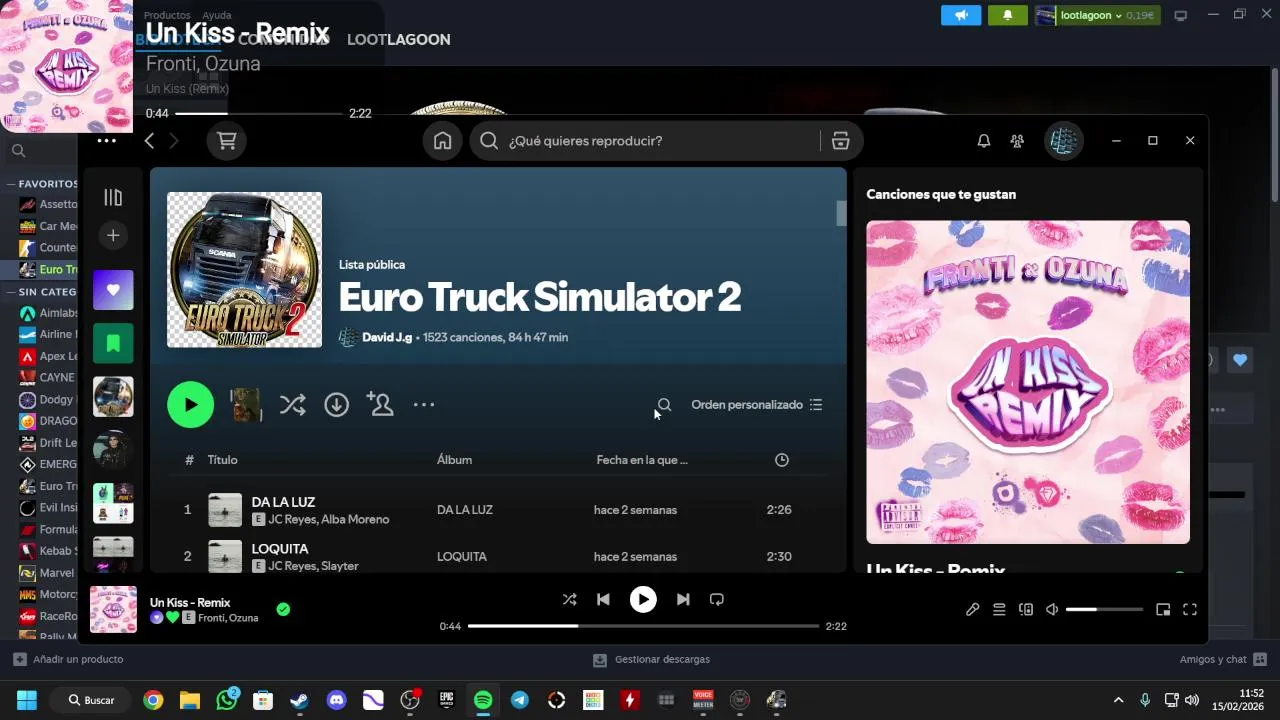Image resolution: width=1280 pixels, height=720 pixels.
Task: Open the Spotify shopping cart icon
Action: point(227,141)
